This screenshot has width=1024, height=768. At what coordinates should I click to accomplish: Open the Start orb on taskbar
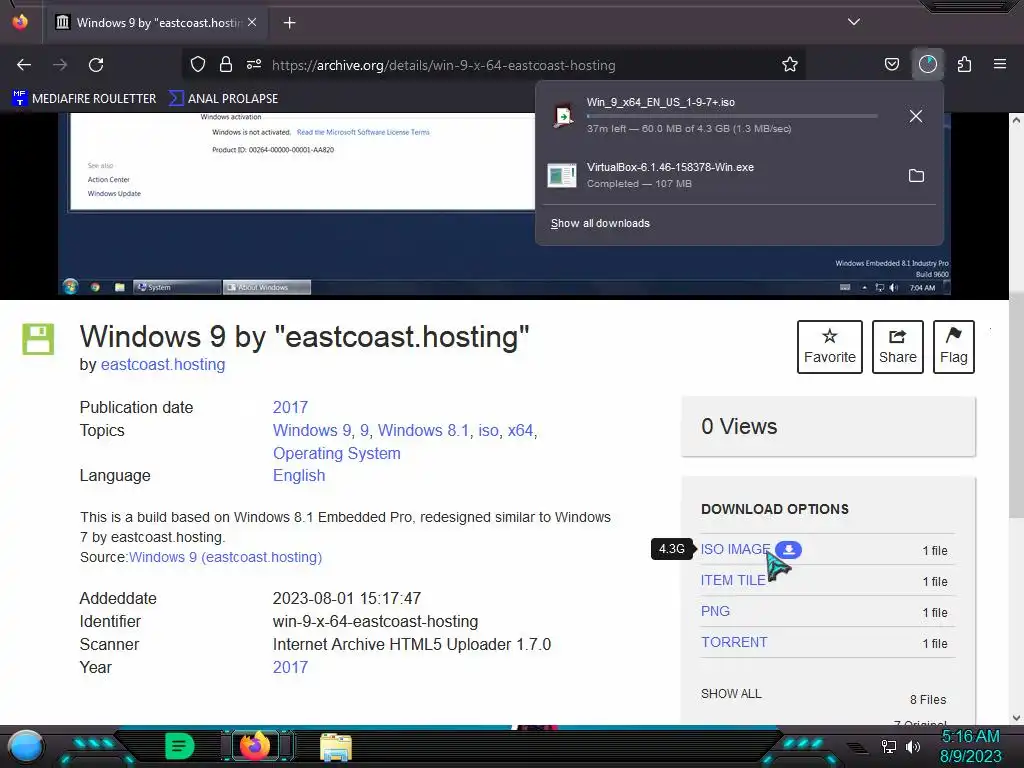[x=26, y=747]
